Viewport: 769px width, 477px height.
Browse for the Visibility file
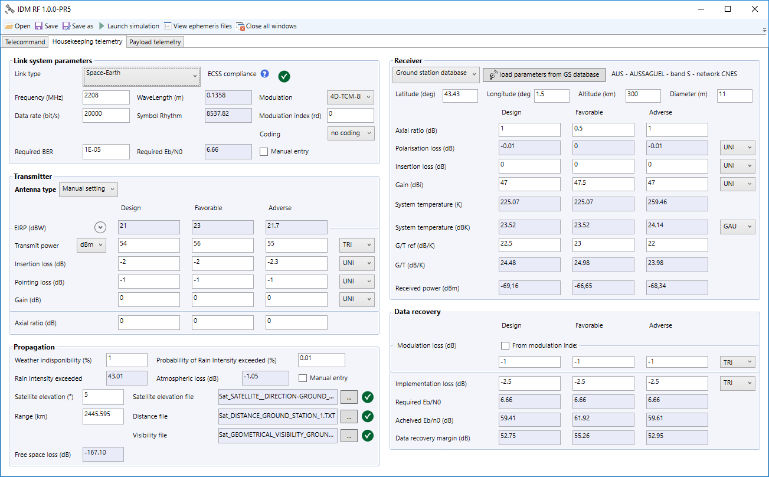point(348,435)
